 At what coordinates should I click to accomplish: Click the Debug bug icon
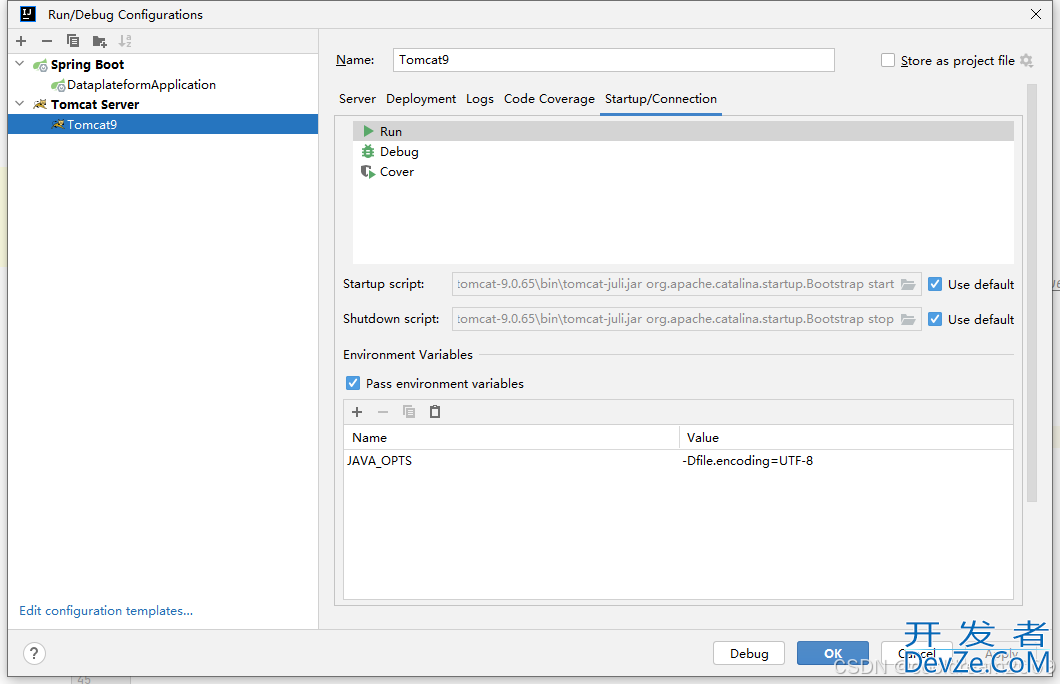[368, 151]
